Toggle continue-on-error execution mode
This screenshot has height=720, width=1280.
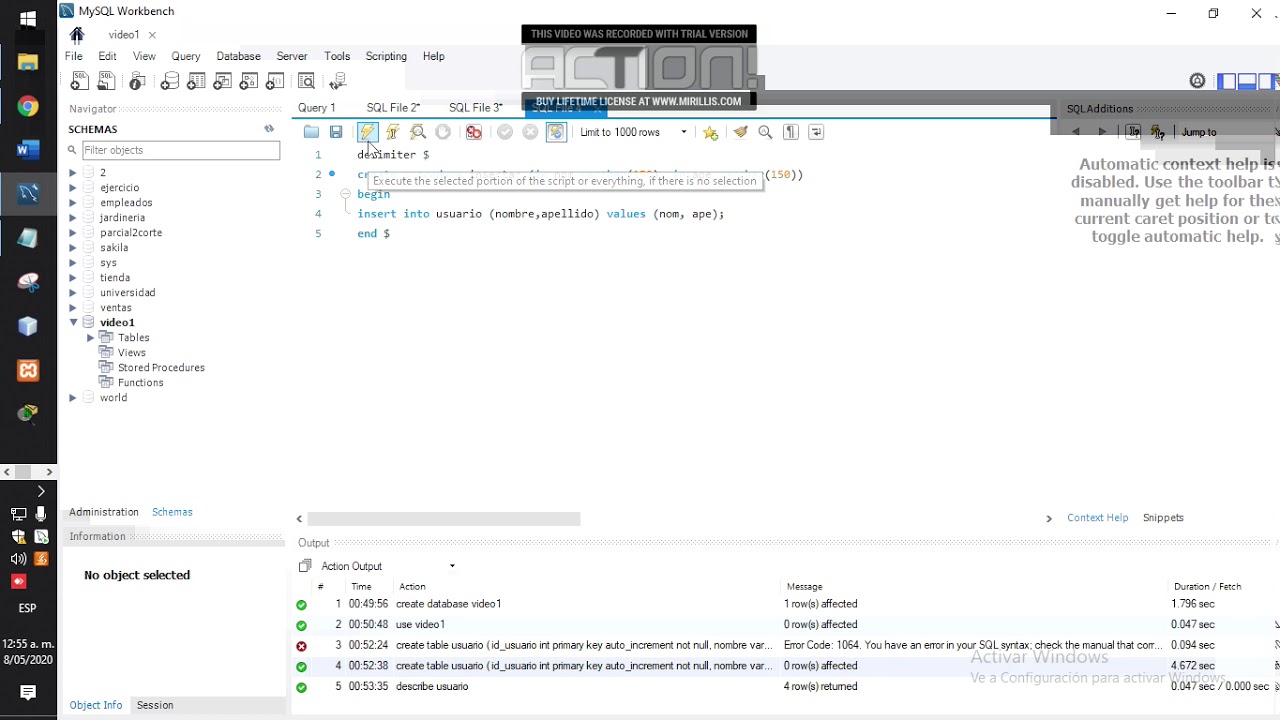[x=474, y=132]
